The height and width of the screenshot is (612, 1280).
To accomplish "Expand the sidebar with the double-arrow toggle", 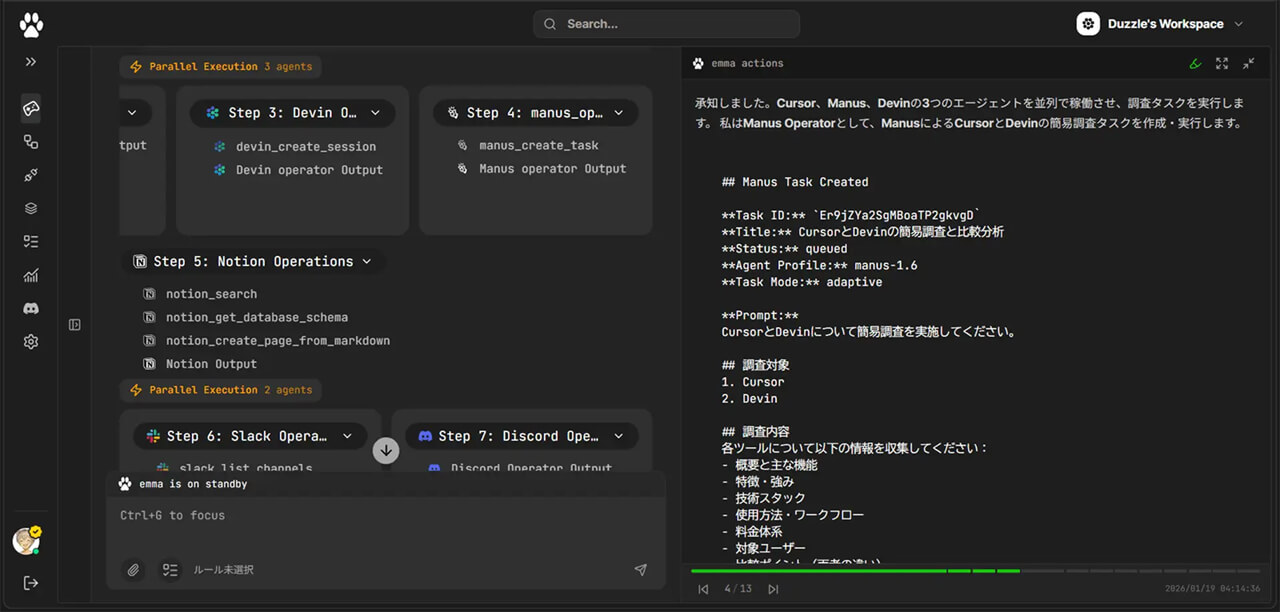I will tap(30, 62).
